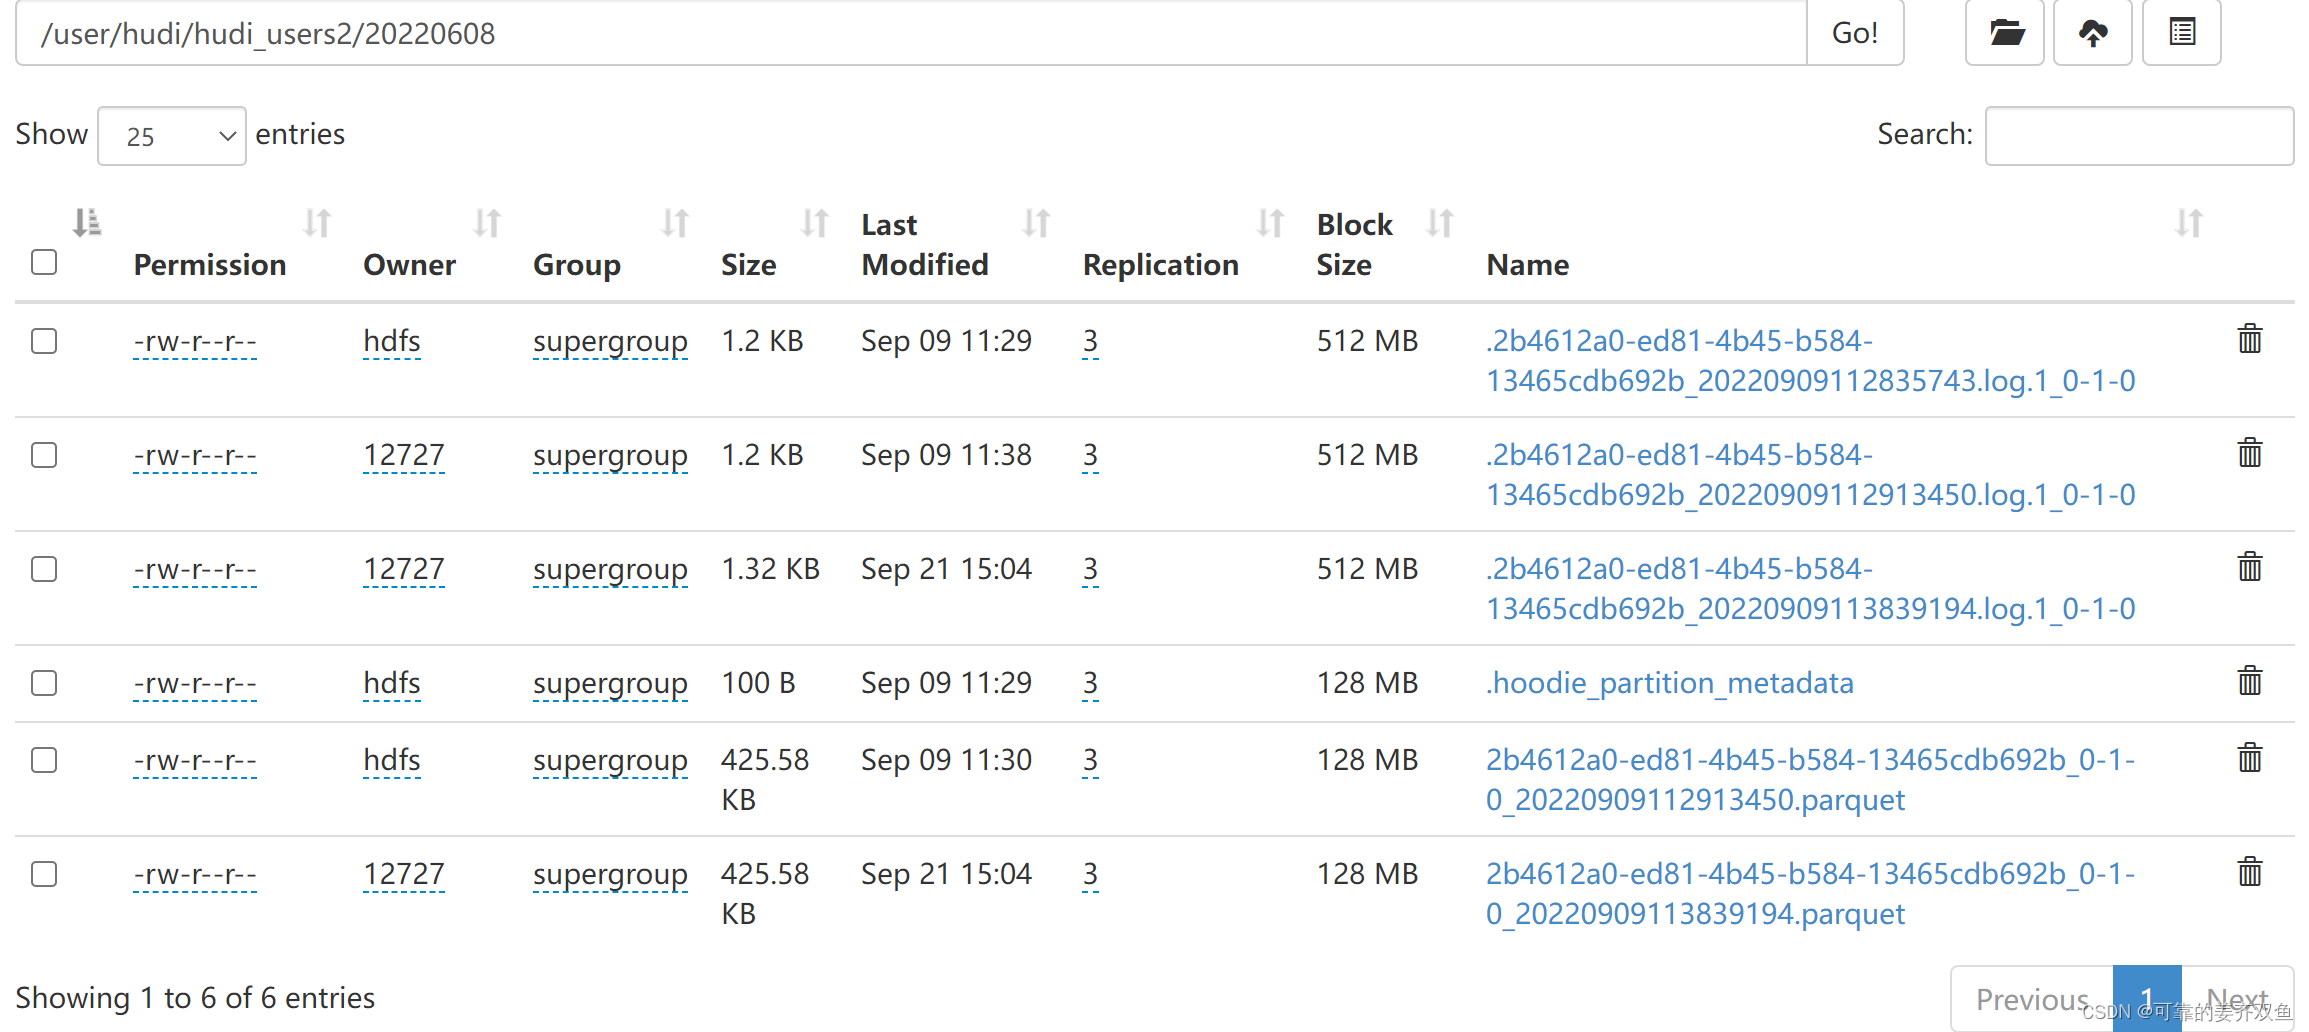Screen dimensions: 2309x1032
Task: Sort by Replication column arrows
Action: (1270, 222)
